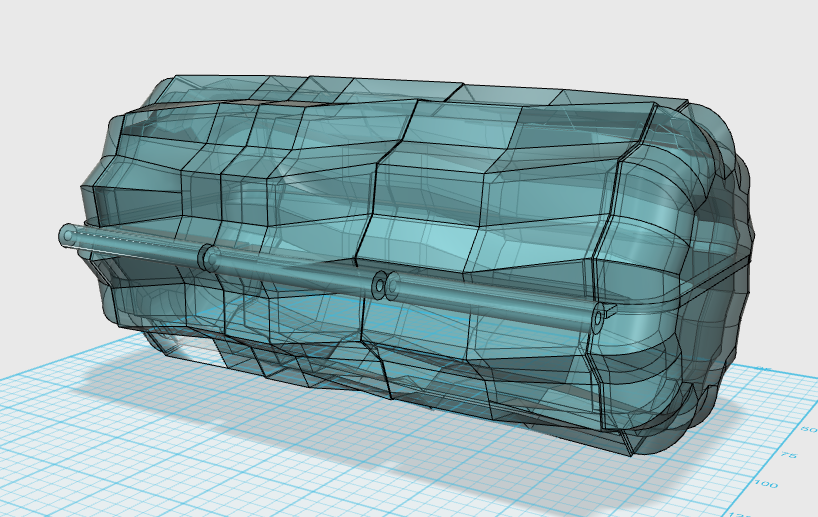Click the workplane grid label "75"
Screen dimensions: 818x517
tap(788, 455)
